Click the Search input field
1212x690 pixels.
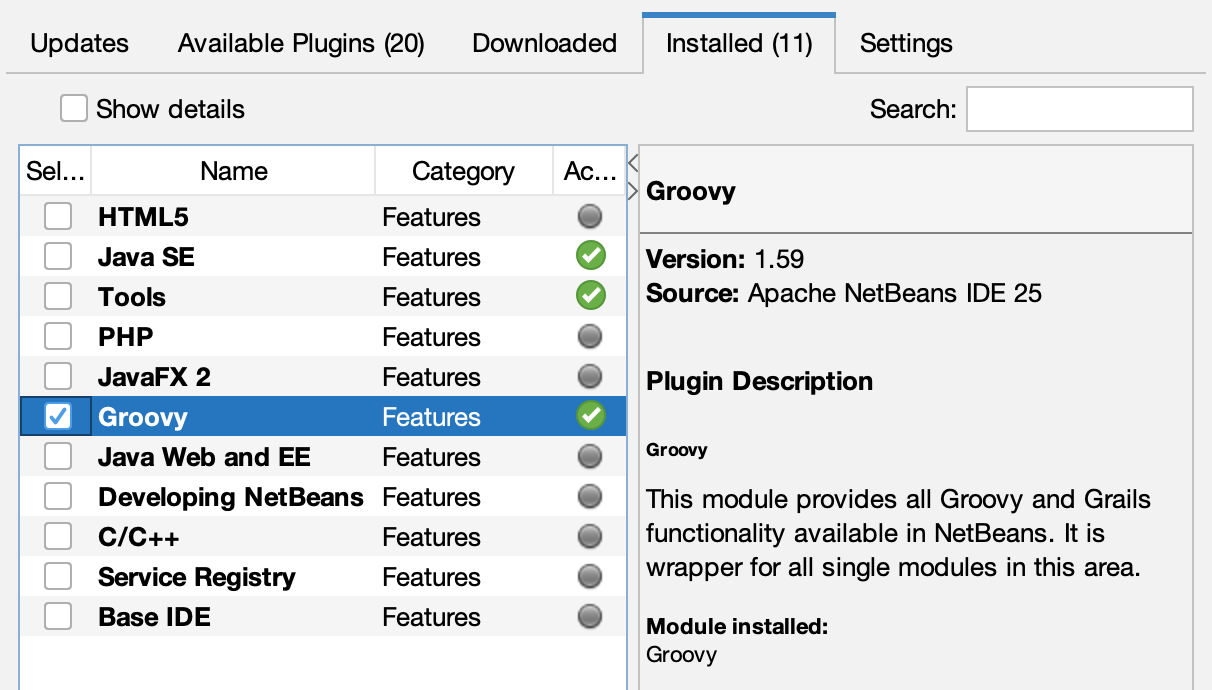tap(1079, 109)
